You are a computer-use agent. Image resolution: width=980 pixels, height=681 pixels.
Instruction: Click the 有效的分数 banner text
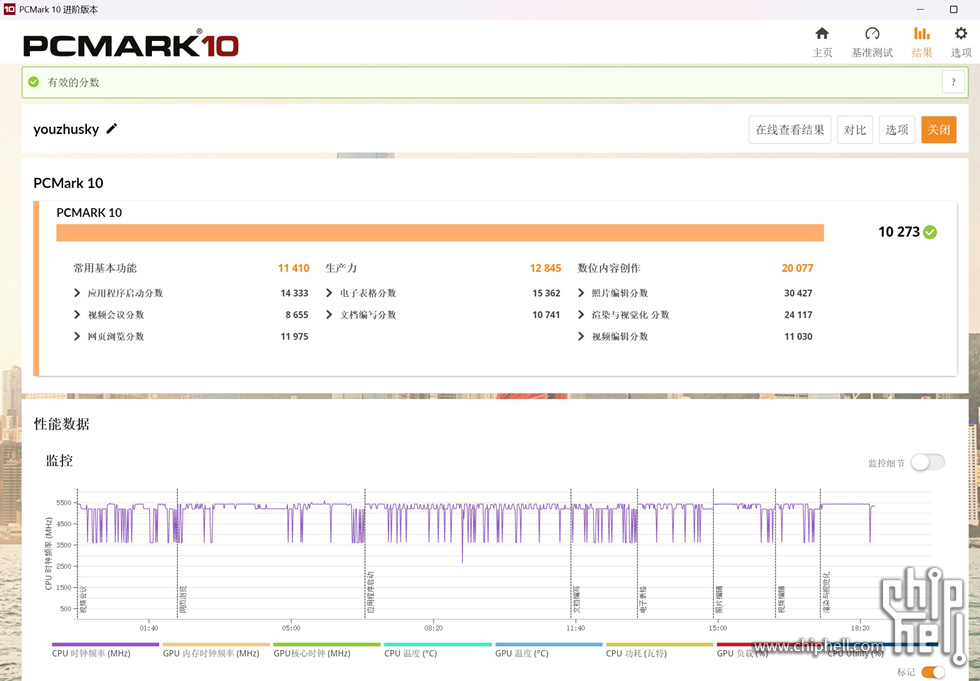click(73, 82)
